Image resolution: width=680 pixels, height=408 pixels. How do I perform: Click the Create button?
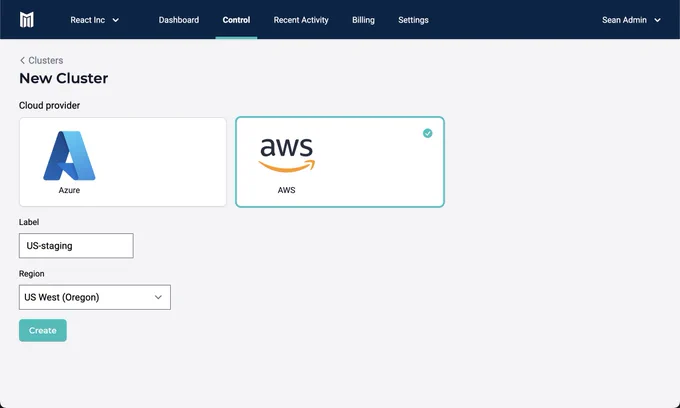pyautogui.click(x=43, y=330)
